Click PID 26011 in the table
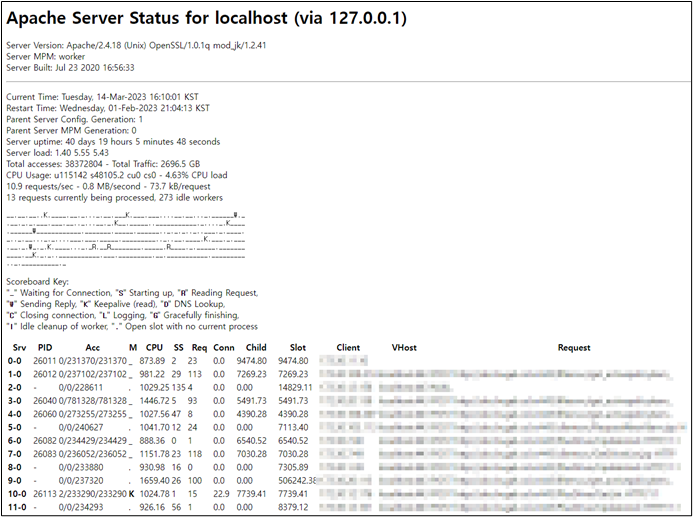The image size is (693, 517). coord(45,361)
